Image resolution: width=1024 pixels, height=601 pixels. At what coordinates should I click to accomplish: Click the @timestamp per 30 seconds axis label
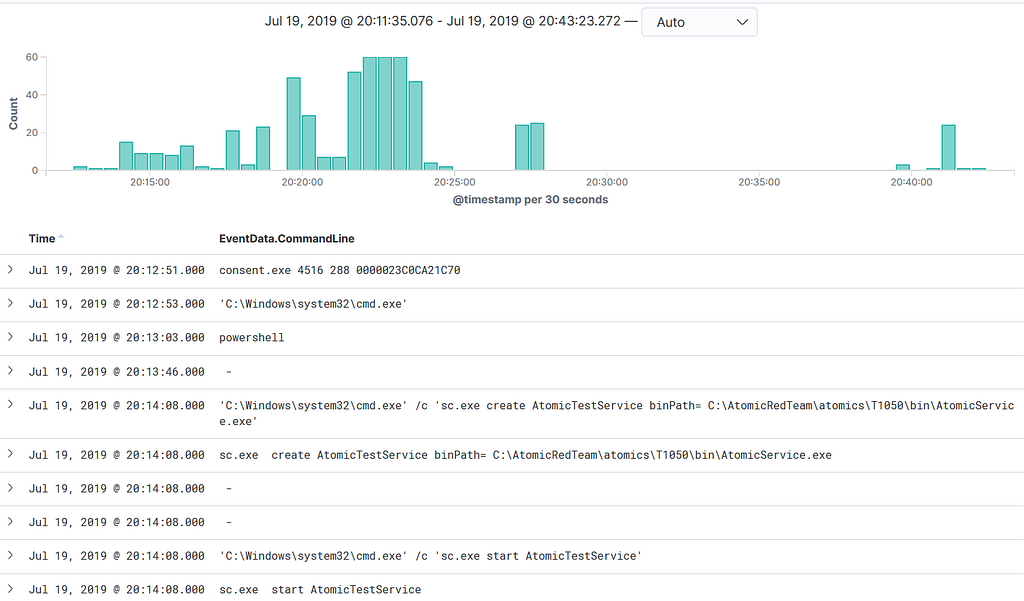(x=530, y=199)
